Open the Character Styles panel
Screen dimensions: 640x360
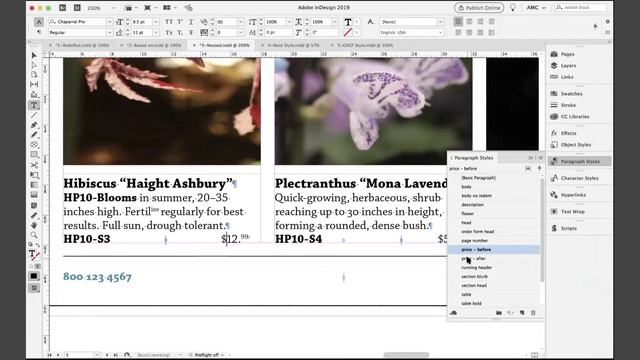coord(580,178)
